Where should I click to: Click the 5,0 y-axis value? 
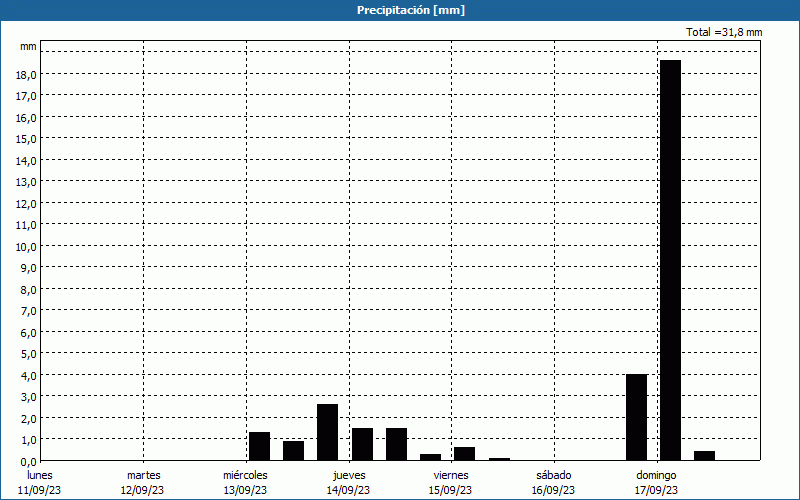[x=28, y=354]
